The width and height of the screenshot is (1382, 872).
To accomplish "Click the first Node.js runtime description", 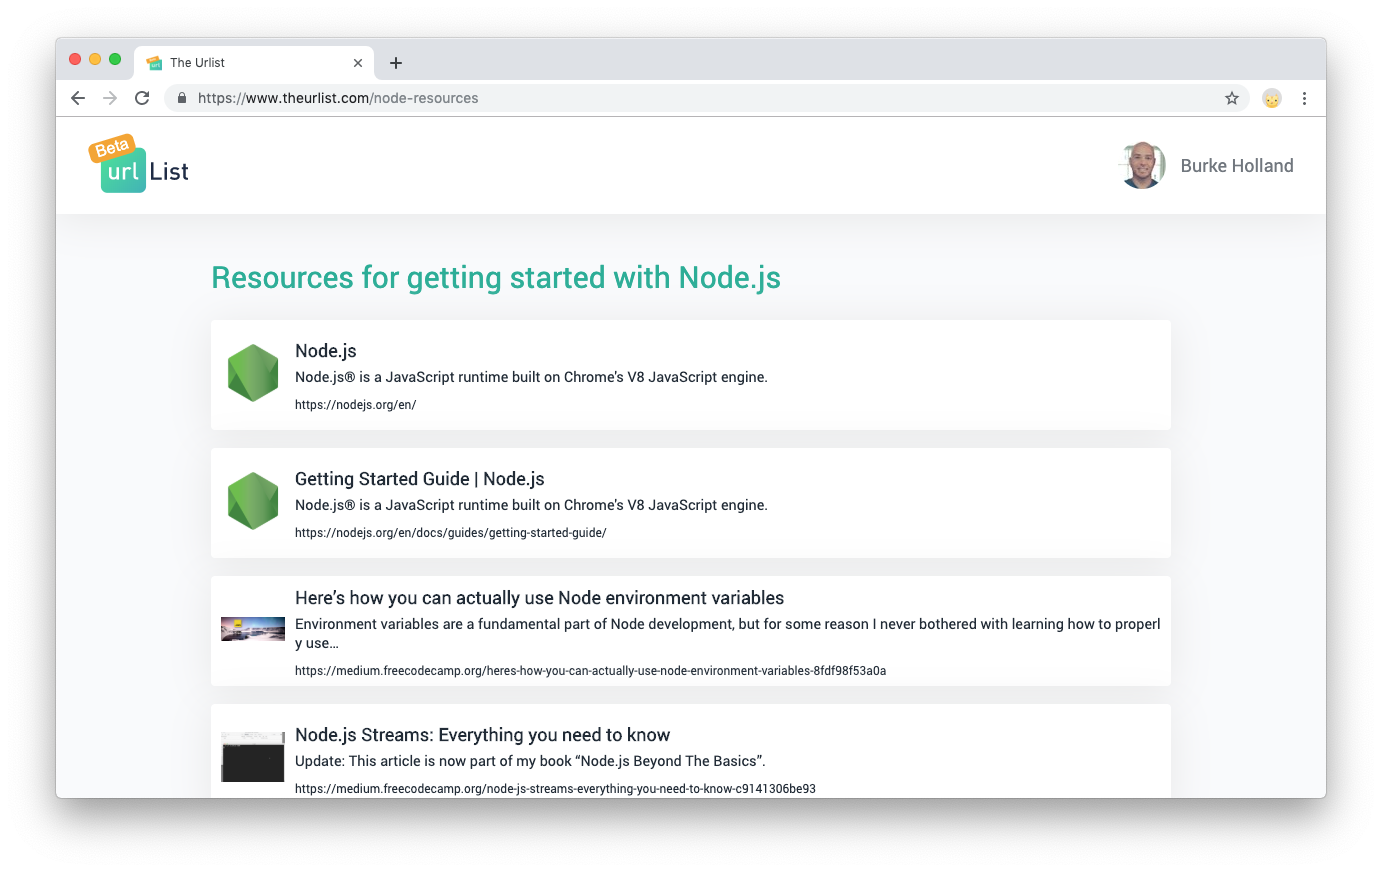I will click(531, 377).
